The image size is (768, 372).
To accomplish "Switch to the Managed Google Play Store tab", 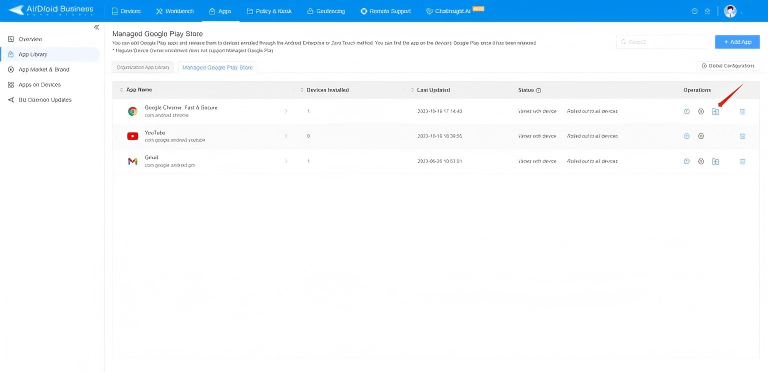I will point(217,68).
